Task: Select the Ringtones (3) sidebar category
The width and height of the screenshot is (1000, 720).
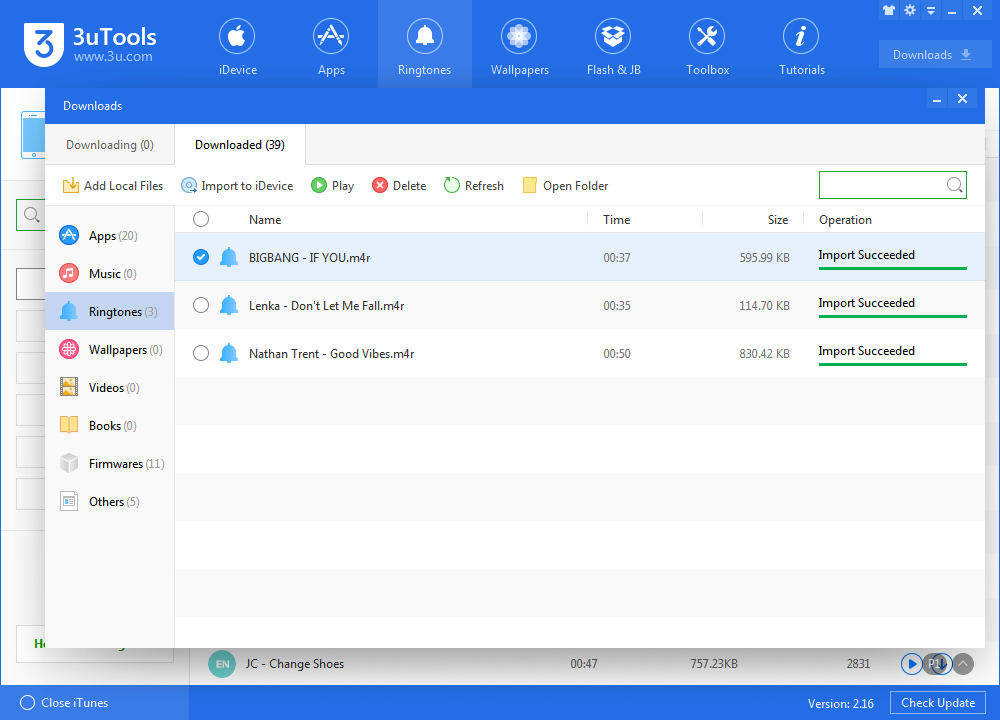Action: [110, 312]
